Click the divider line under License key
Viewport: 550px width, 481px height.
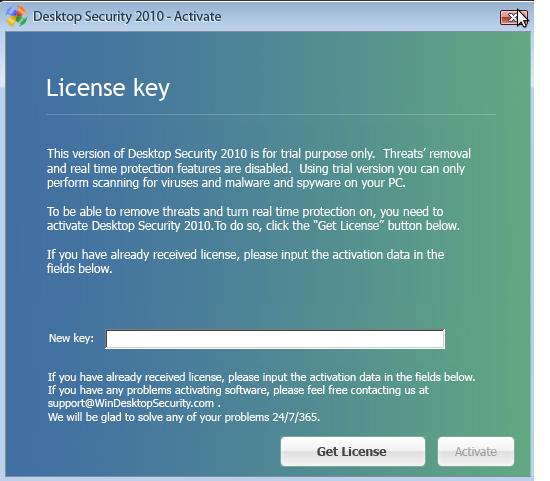271,114
